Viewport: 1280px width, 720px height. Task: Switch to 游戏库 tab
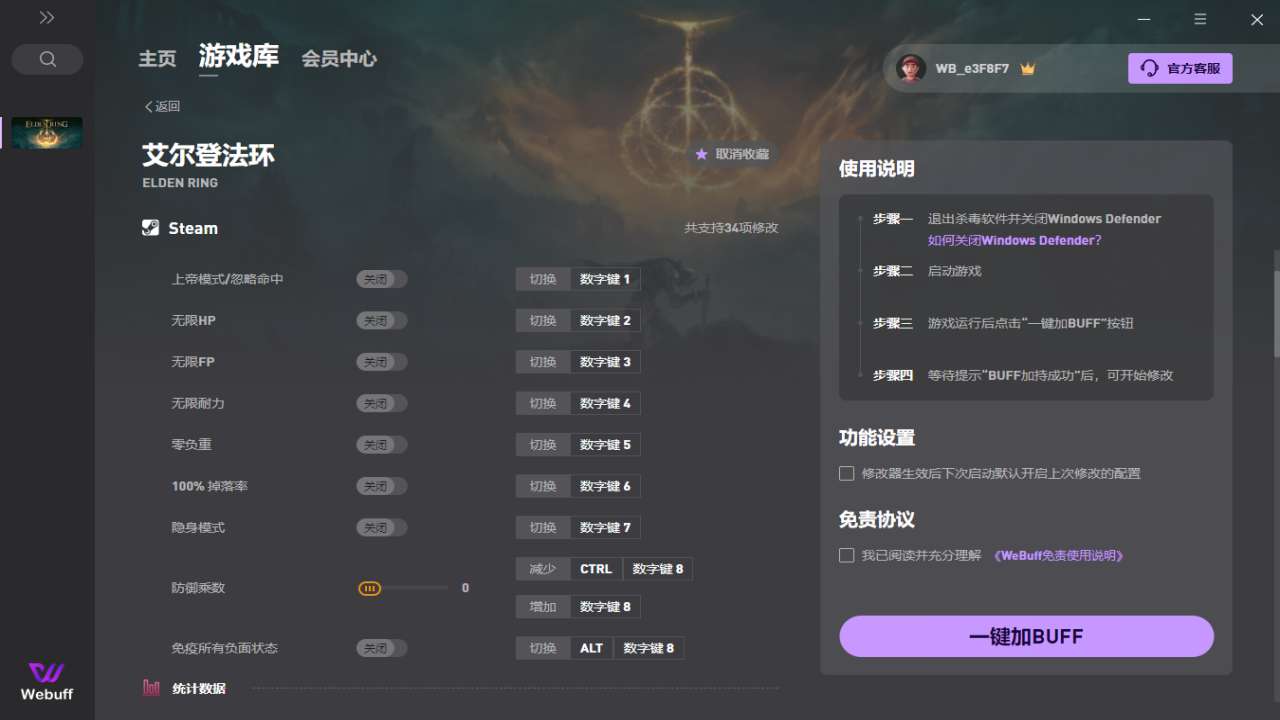tap(238, 56)
